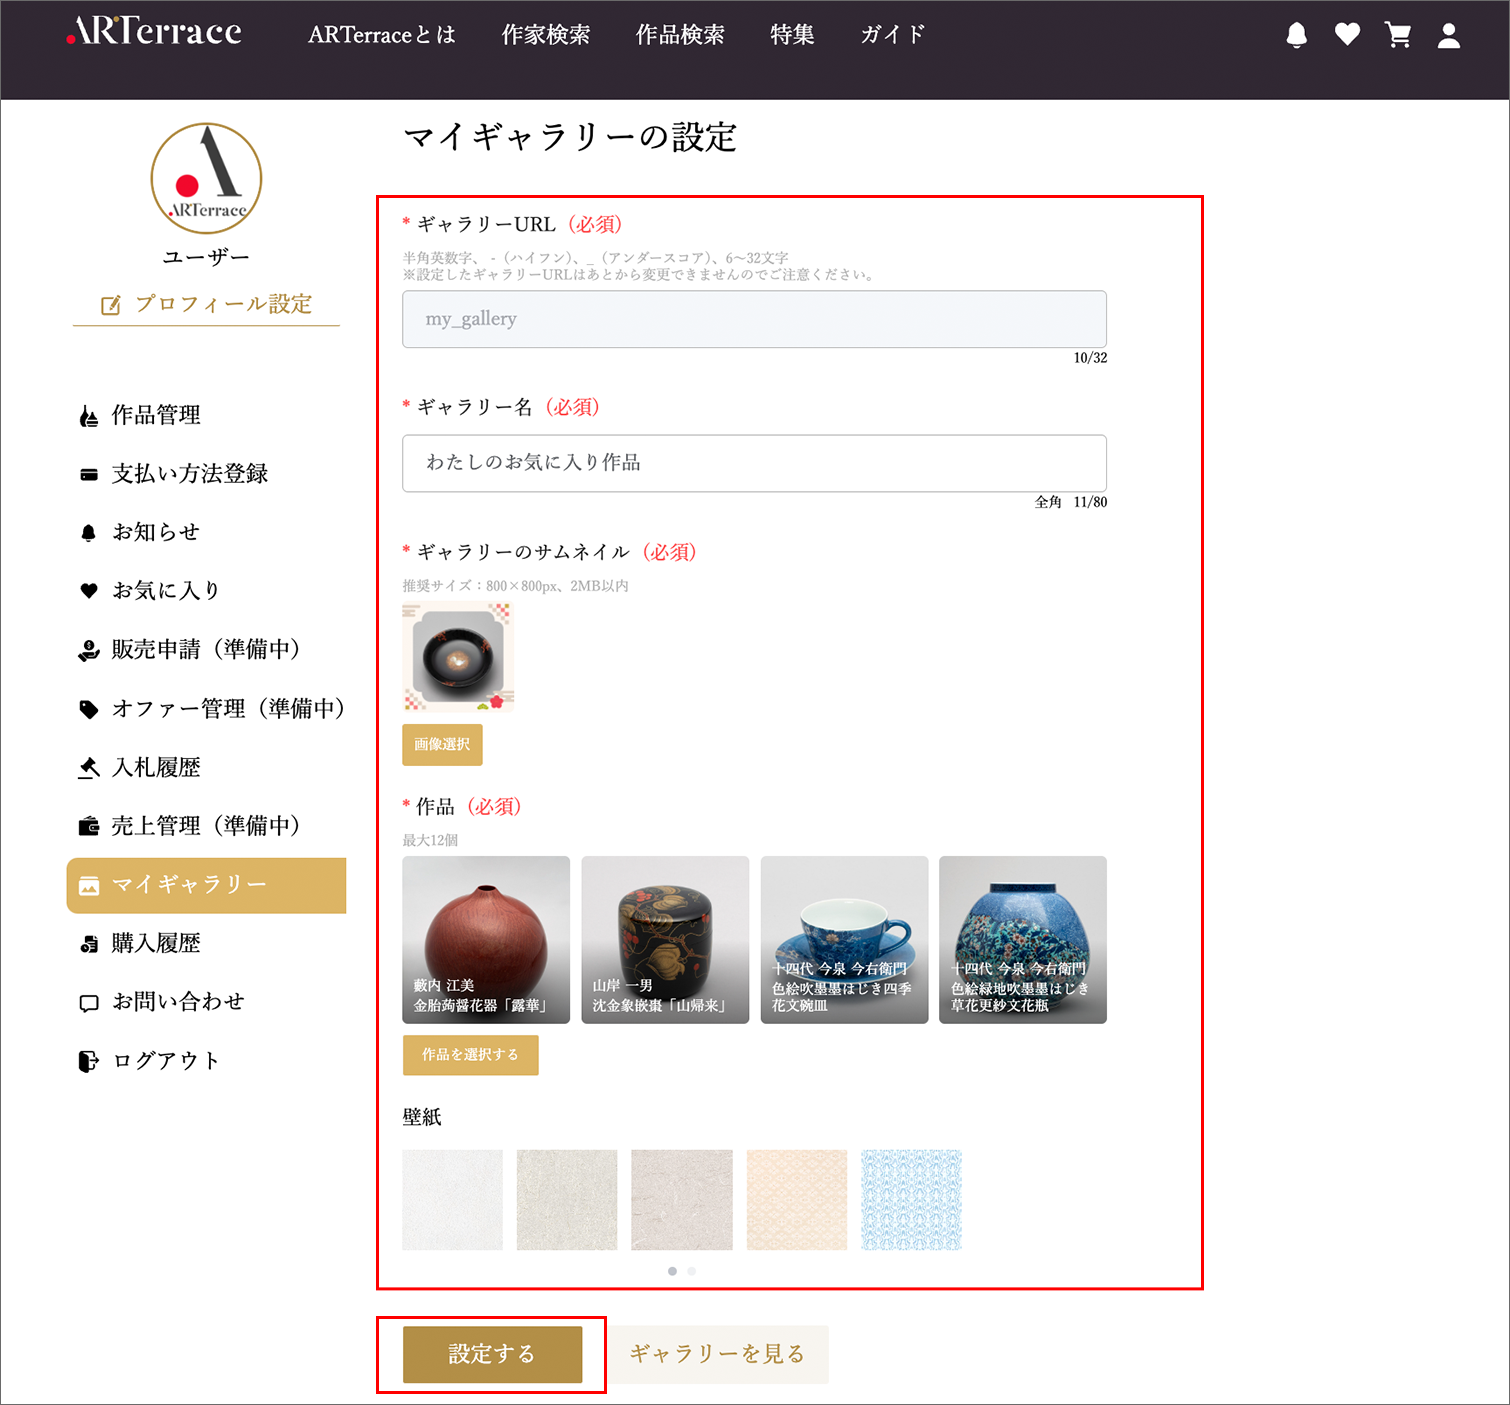Click the 花文碗皿 cup and saucer artwork
Image resolution: width=1510 pixels, height=1405 pixels.
[844, 940]
